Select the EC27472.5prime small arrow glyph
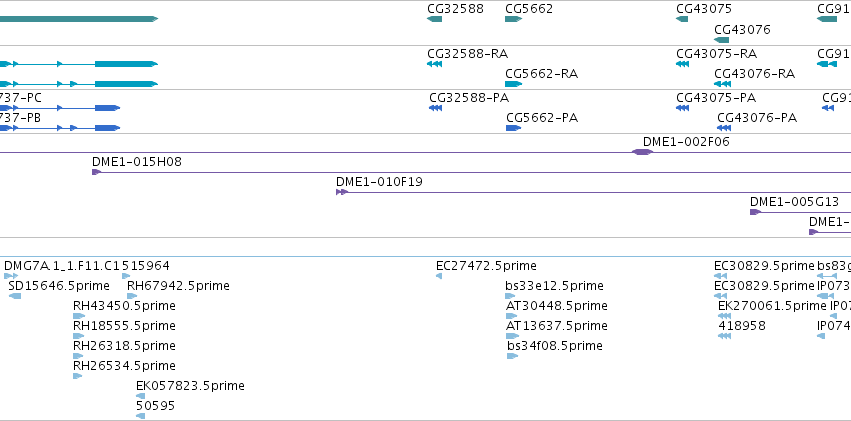Viewport: 851px width, 421px height. [439, 276]
